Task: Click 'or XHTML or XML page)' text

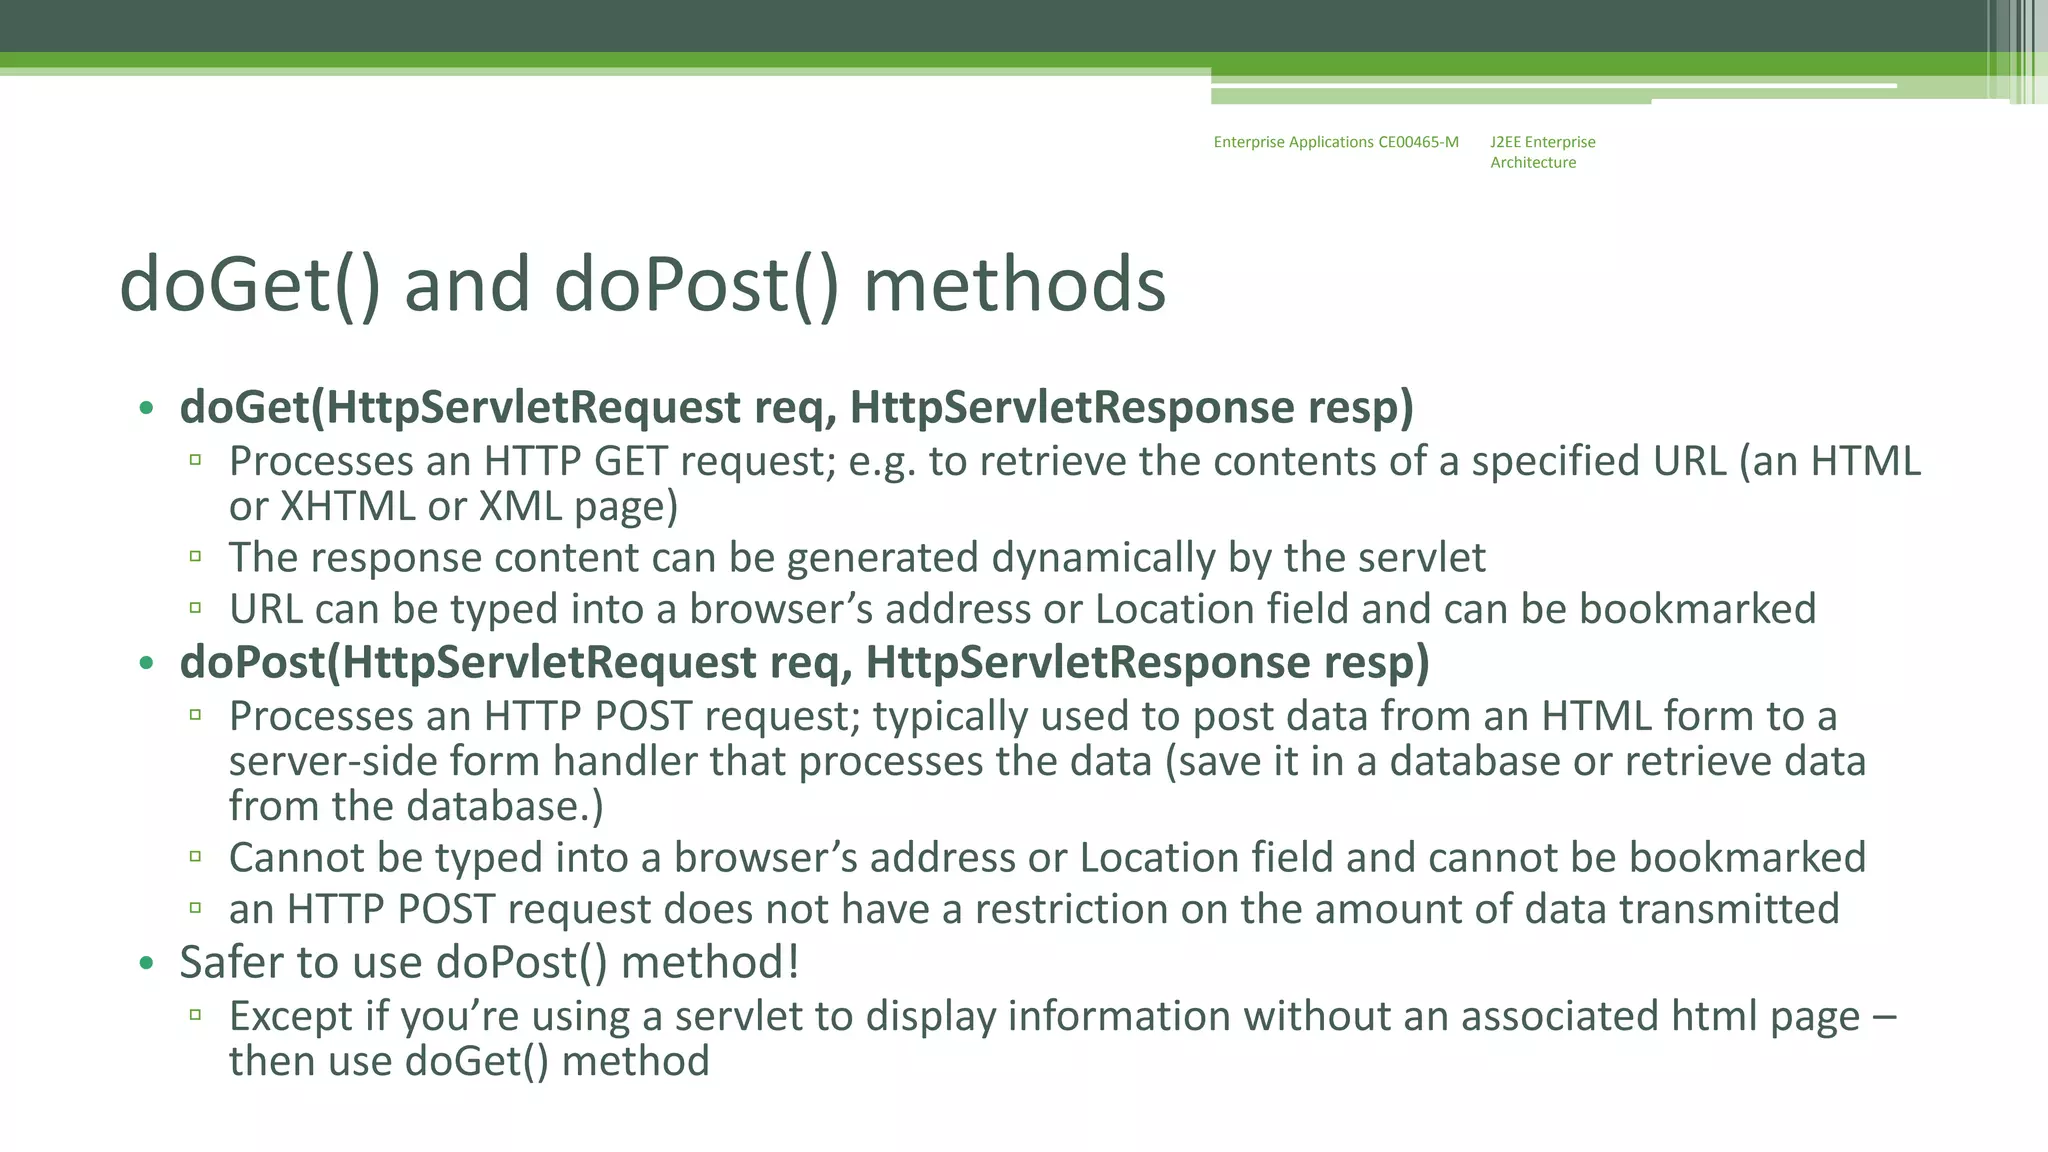Action: (x=453, y=506)
